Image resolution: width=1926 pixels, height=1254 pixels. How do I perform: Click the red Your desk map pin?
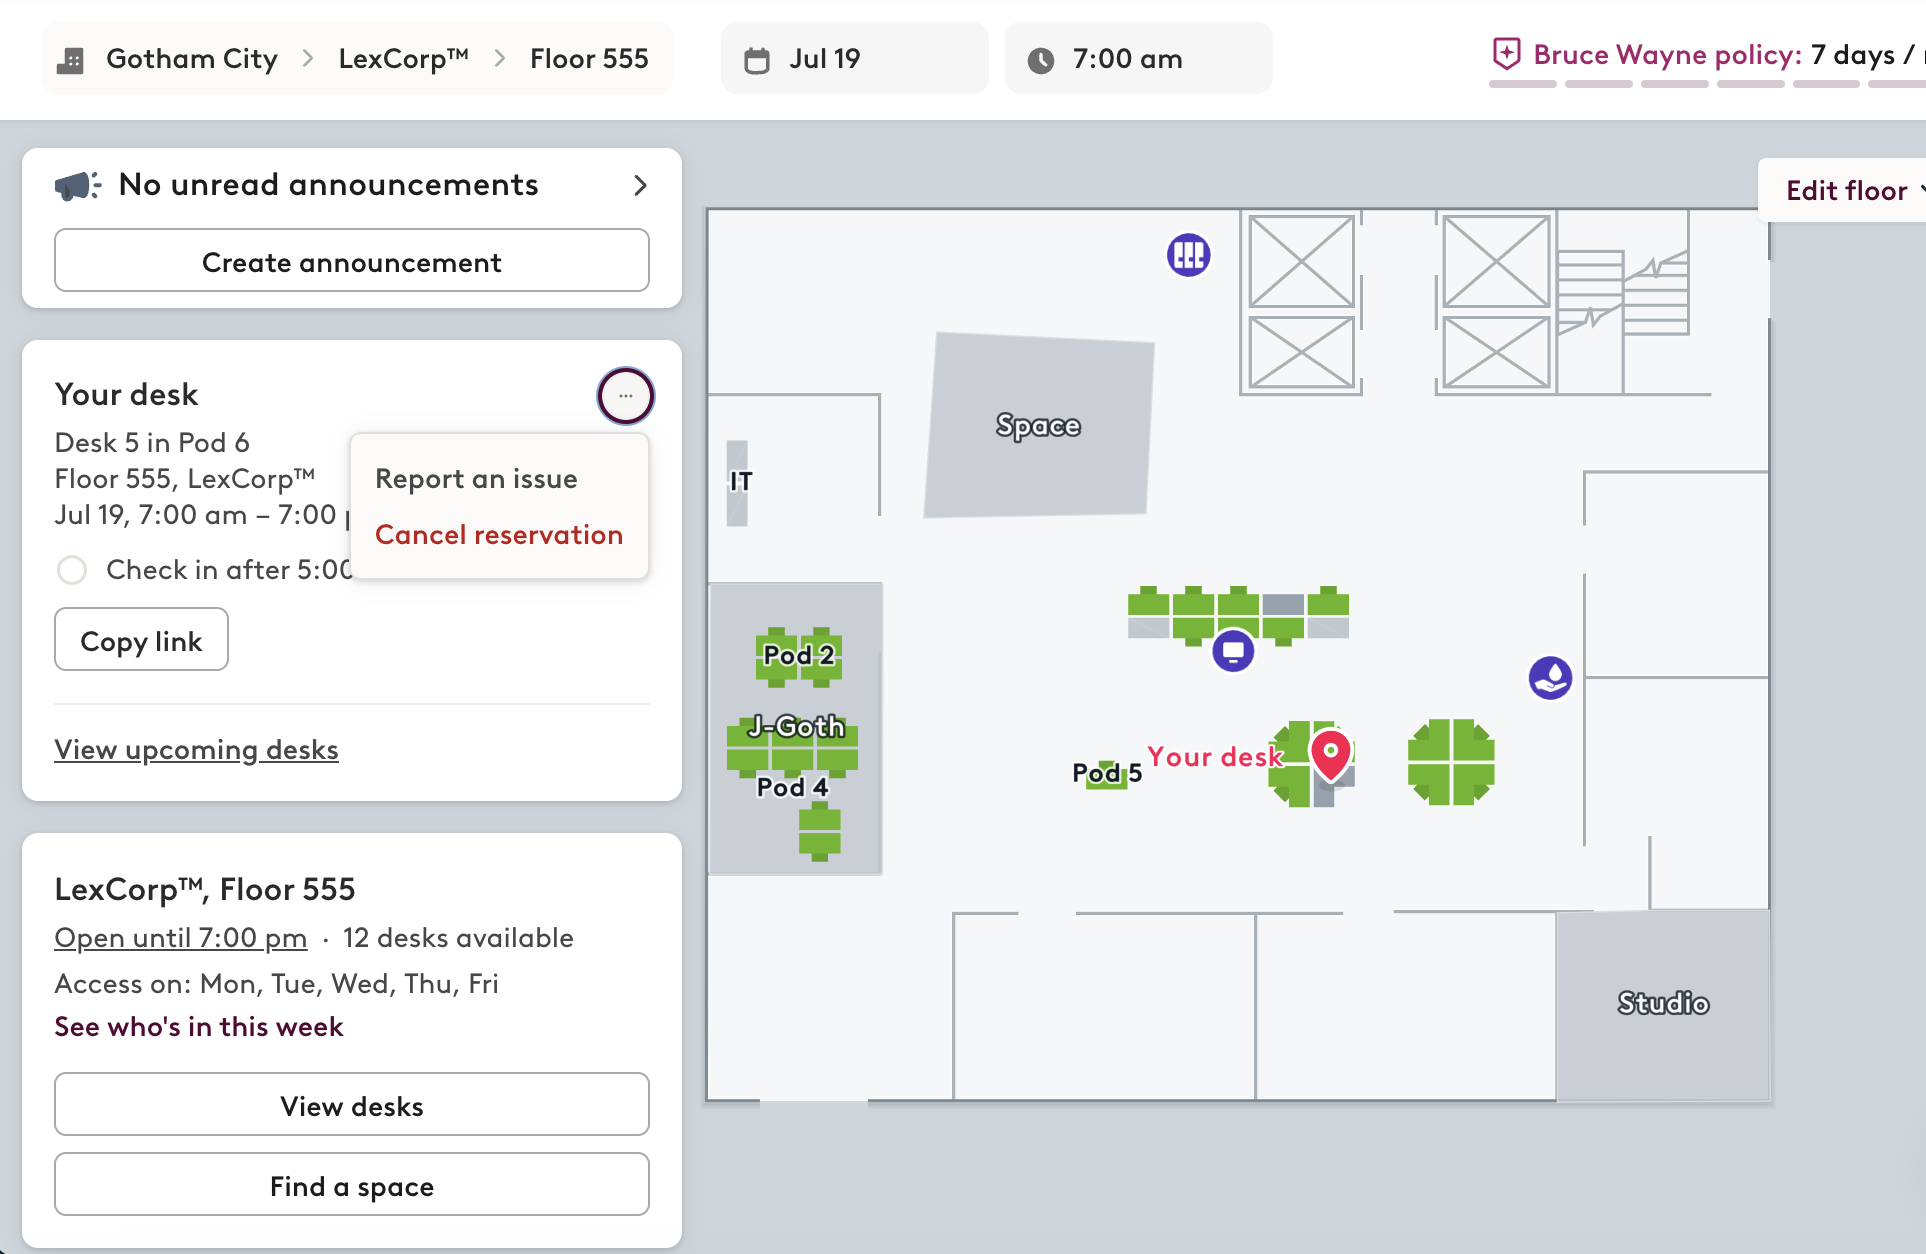click(x=1331, y=754)
